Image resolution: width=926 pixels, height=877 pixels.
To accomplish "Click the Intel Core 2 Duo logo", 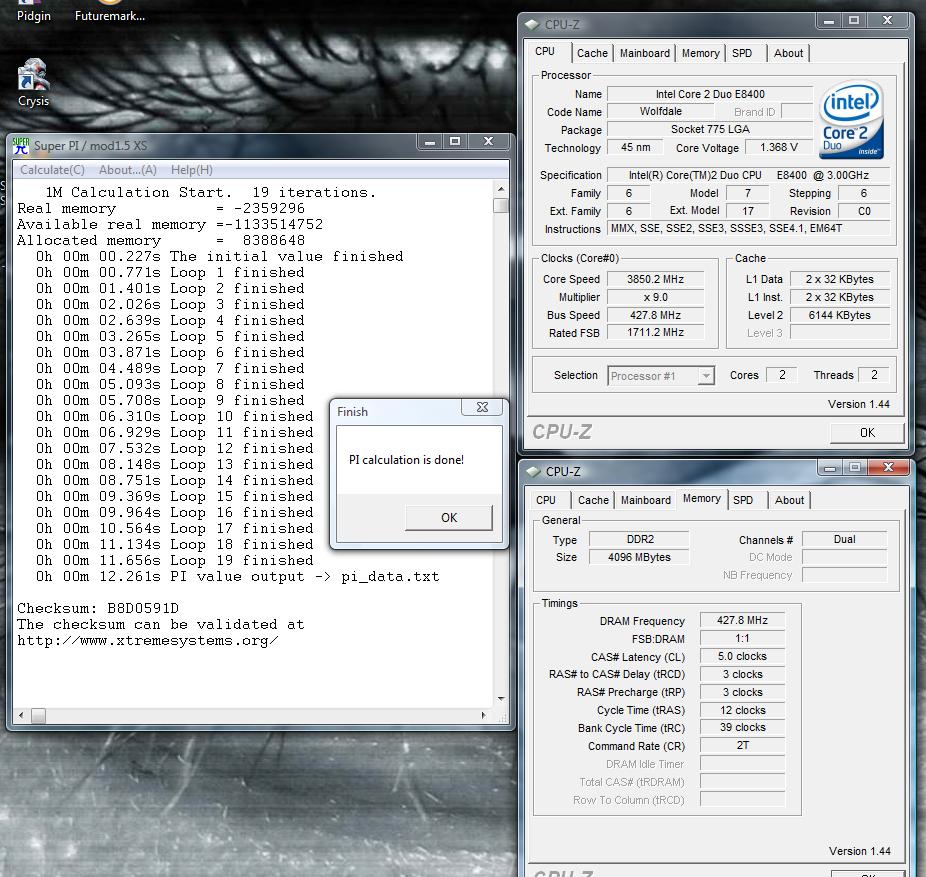I will coord(851,120).
